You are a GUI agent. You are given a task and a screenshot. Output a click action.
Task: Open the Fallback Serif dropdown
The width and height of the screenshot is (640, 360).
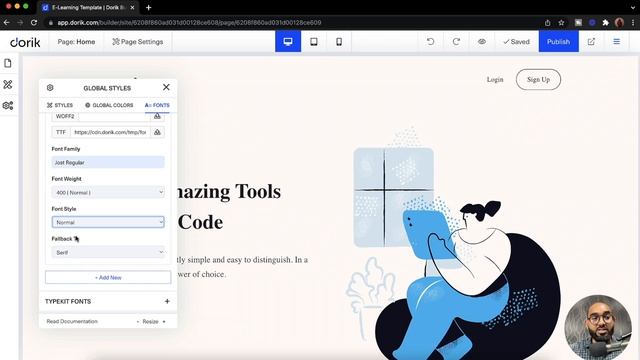coord(108,252)
